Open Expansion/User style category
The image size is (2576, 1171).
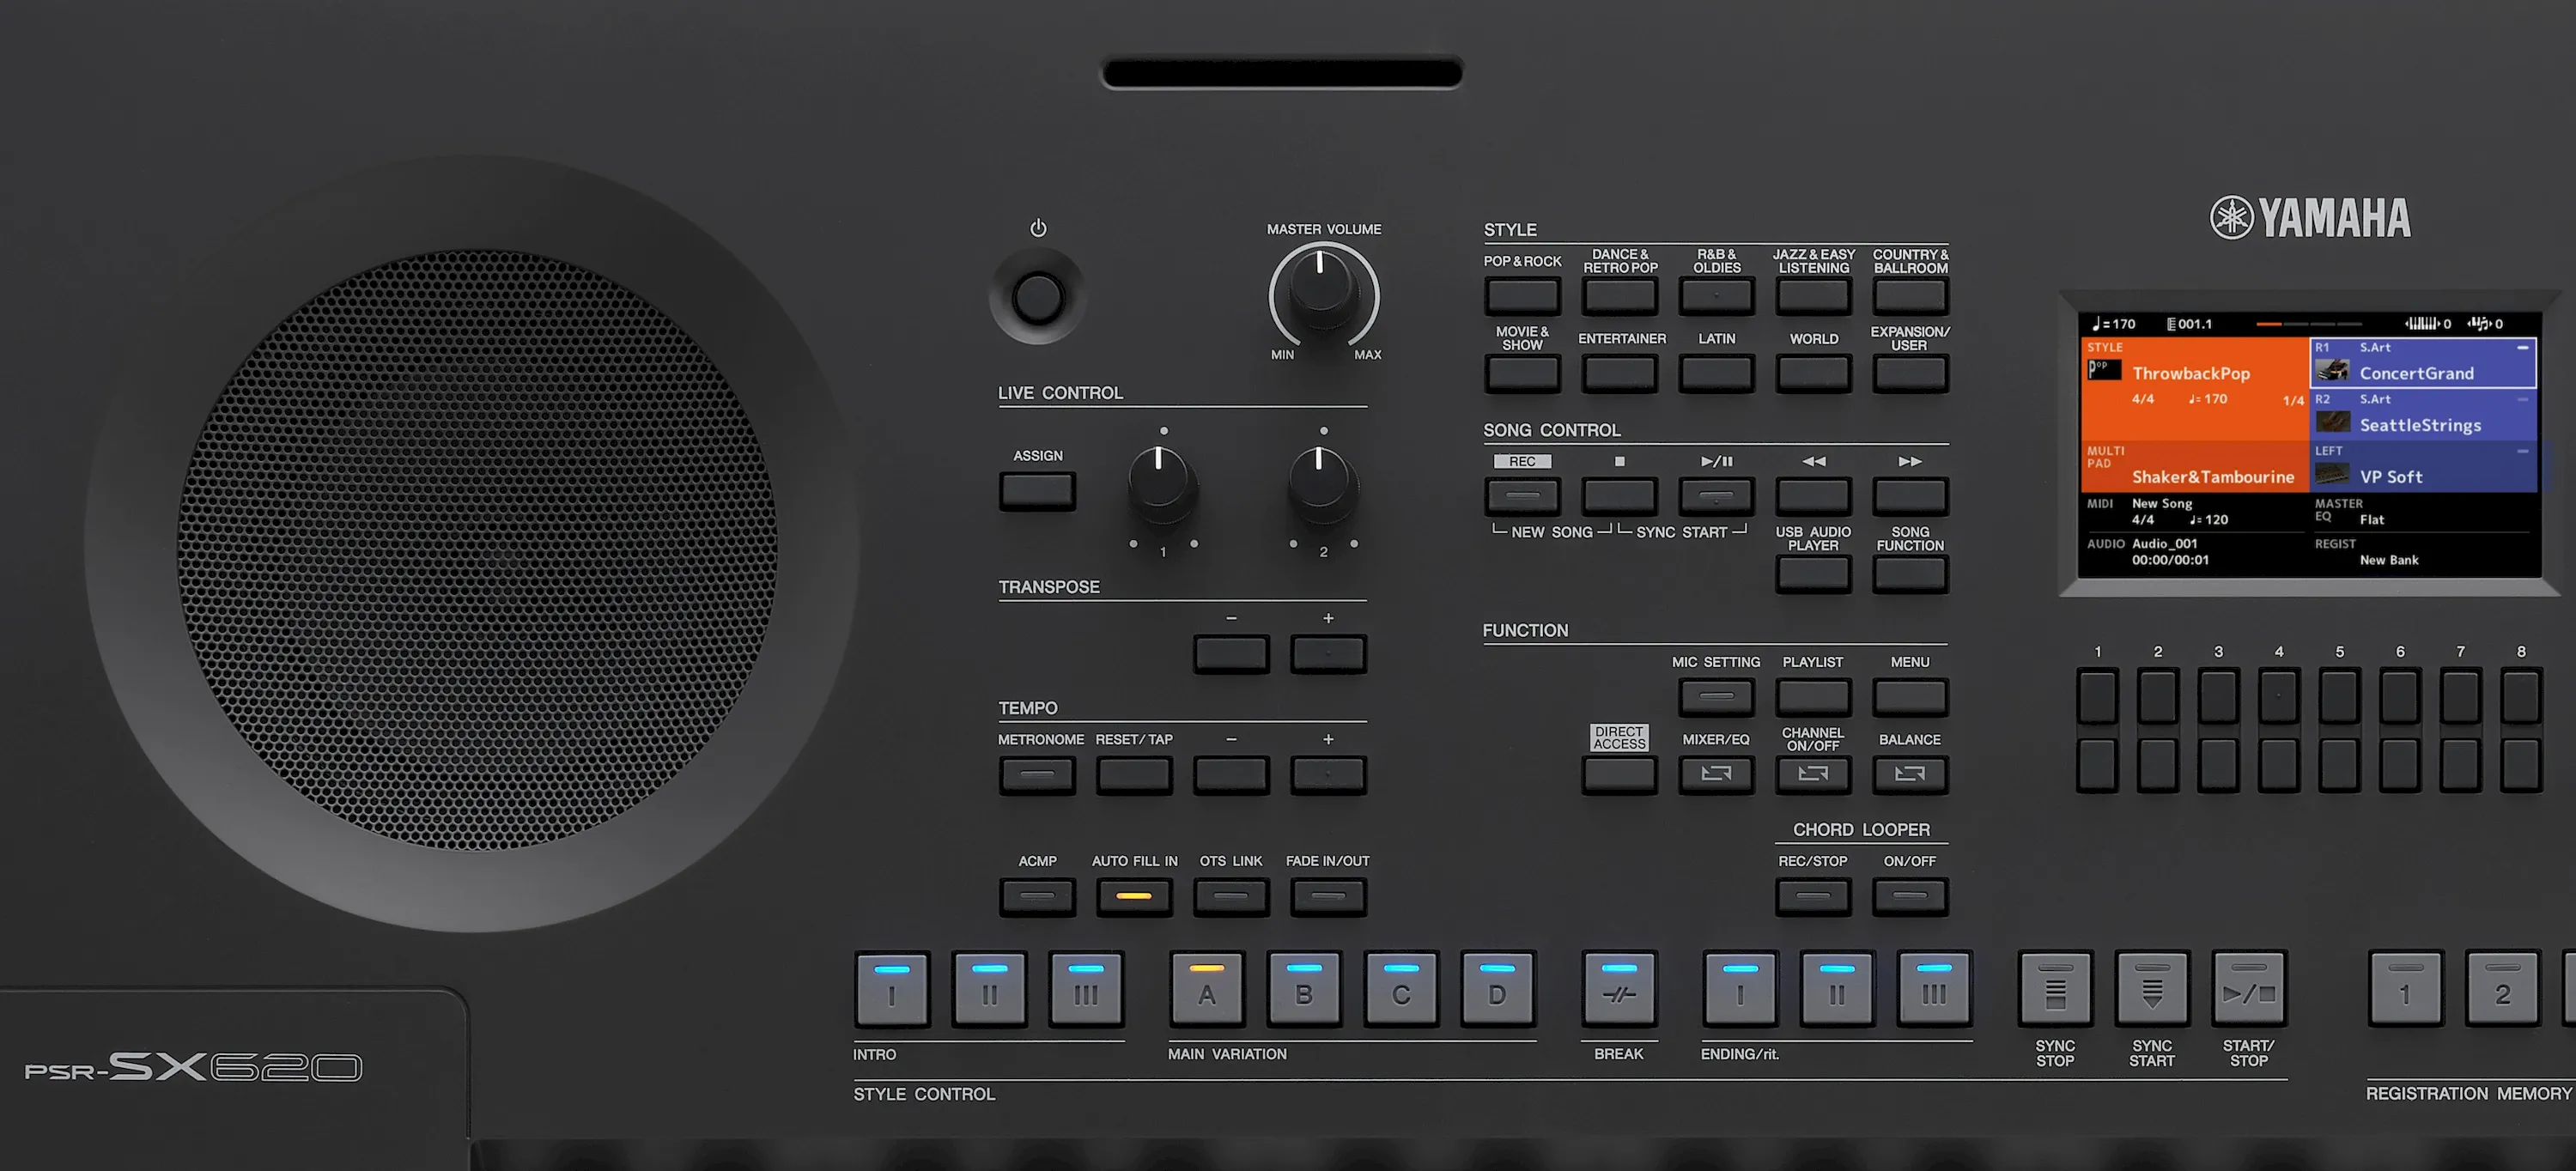click(1910, 374)
